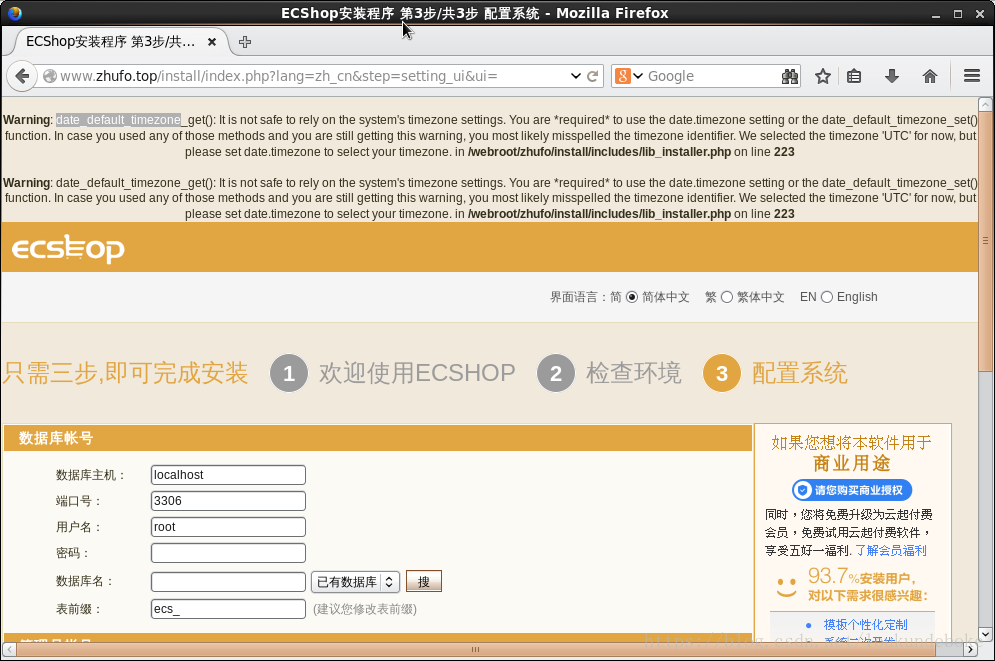This screenshot has height=661, width=995.
Task: Click the 表前缀 field with ecs_
Action: point(228,609)
